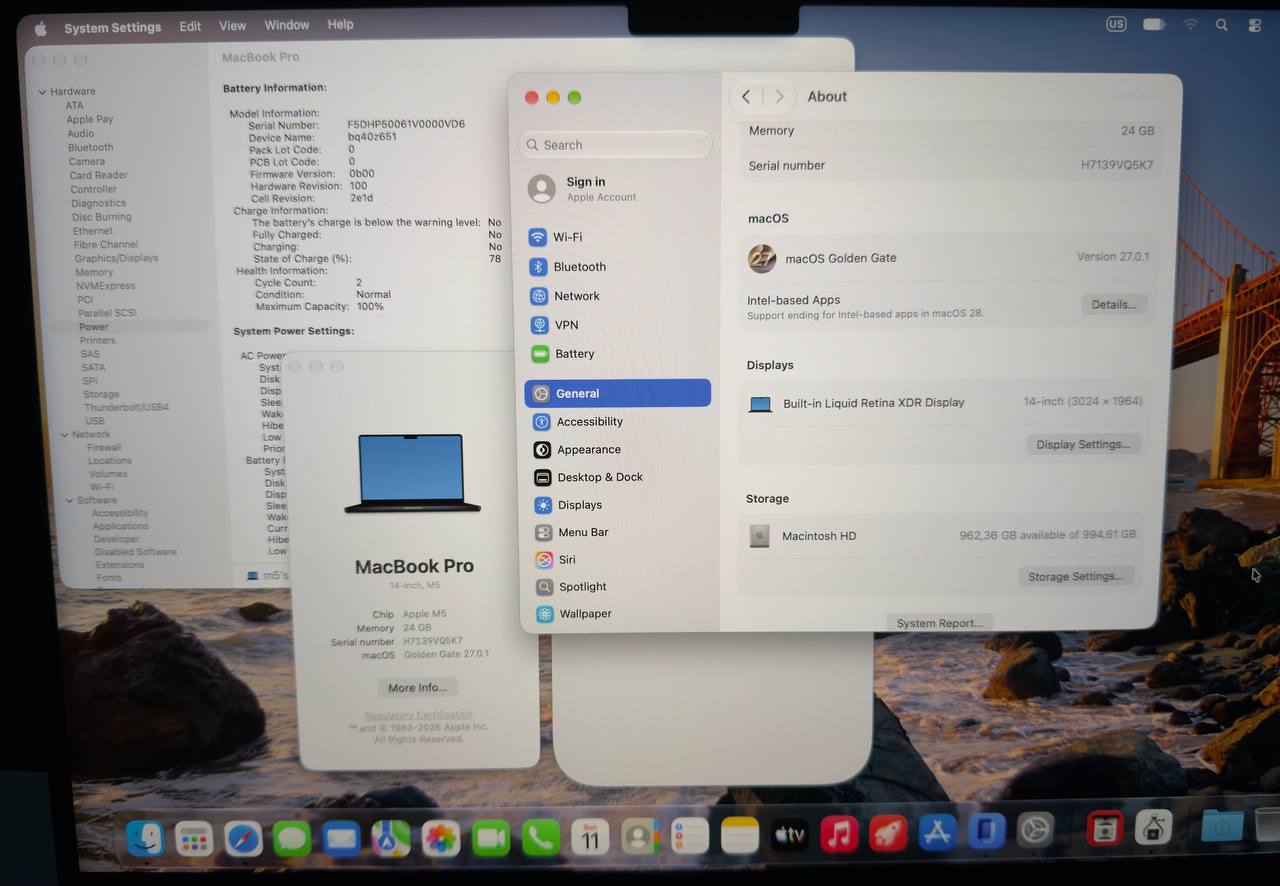Image resolution: width=1280 pixels, height=886 pixels.
Task: Open the Help menu
Action: click(x=340, y=24)
